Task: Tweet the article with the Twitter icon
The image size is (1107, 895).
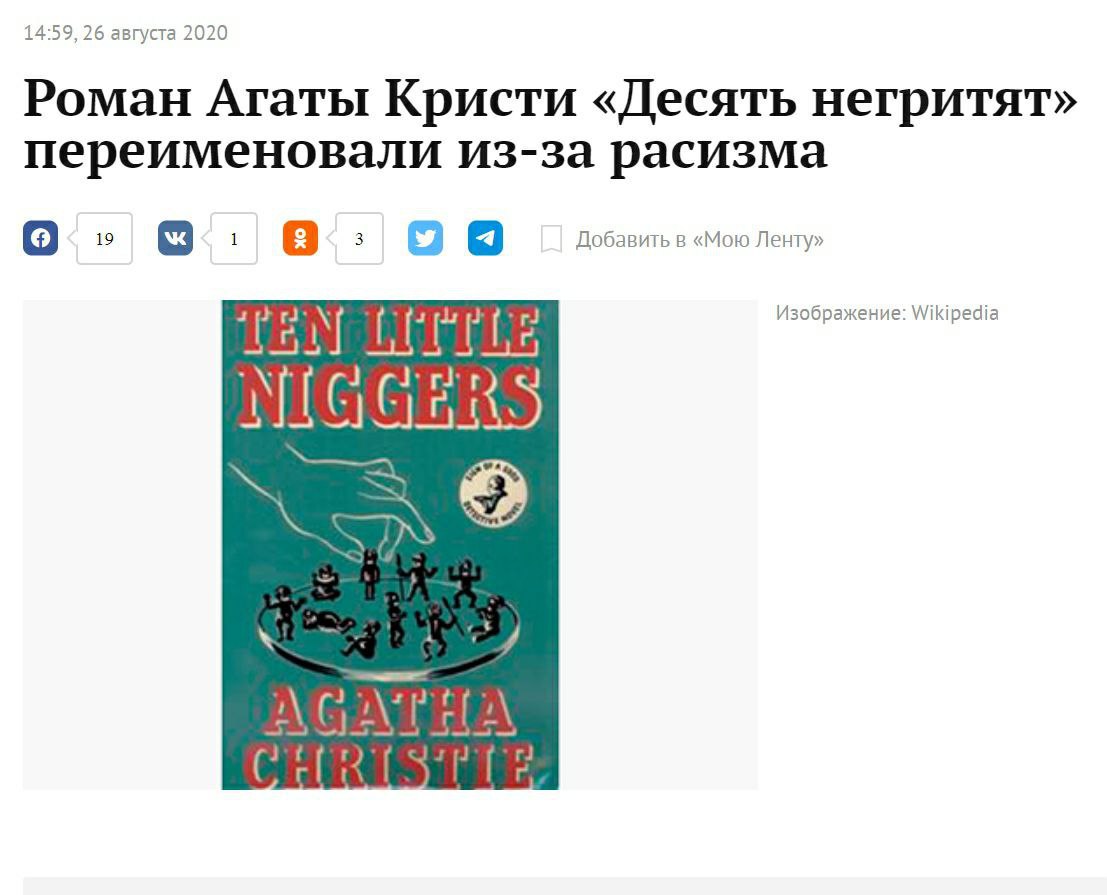Action: click(425, 238)
